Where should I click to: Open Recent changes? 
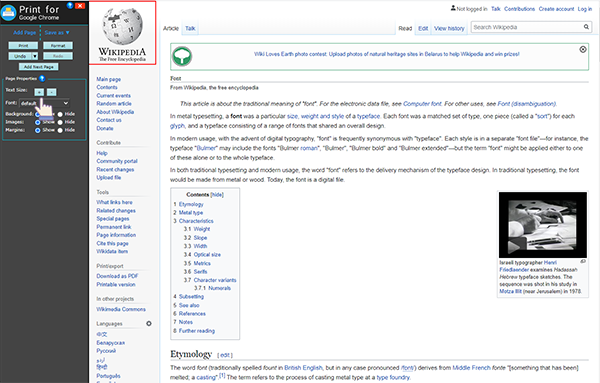click(115, 169)
